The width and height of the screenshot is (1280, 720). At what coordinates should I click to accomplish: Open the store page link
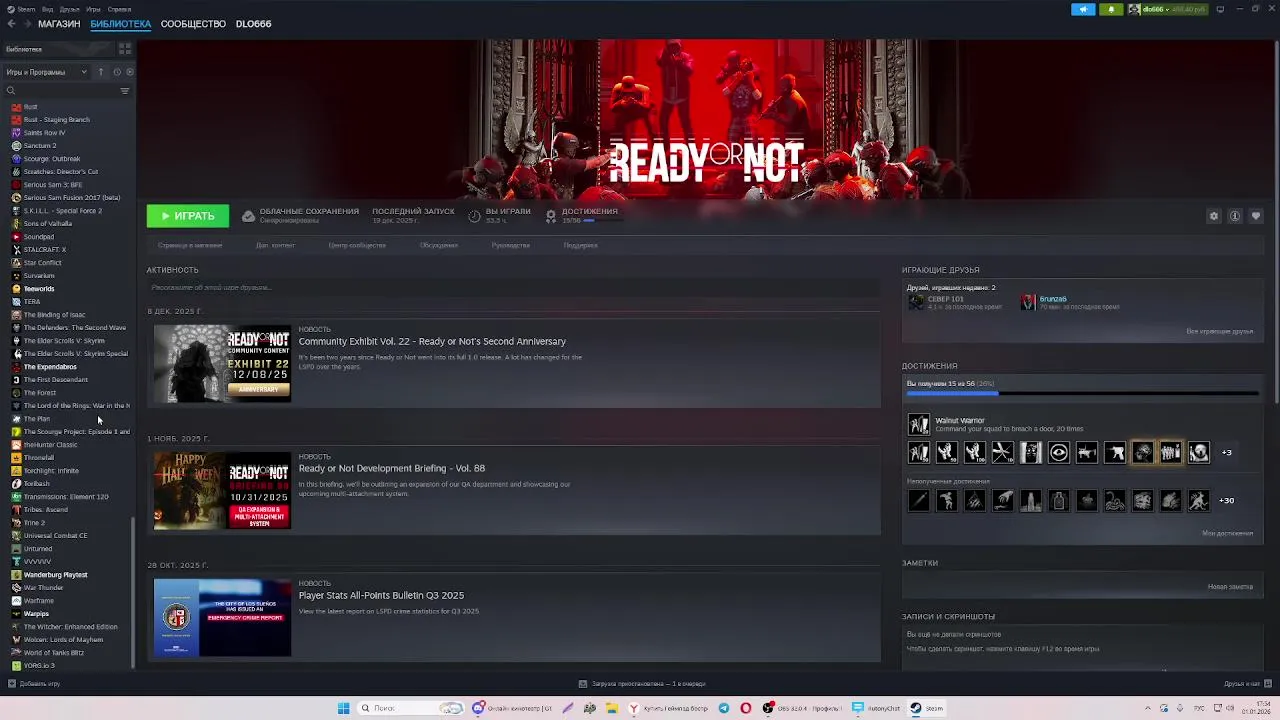(188, 245)
